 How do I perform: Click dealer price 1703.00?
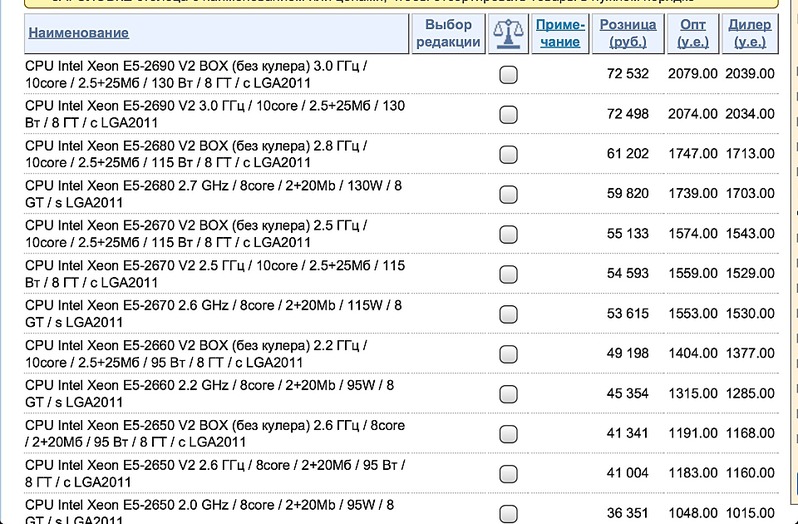click(x=750, y=193)
